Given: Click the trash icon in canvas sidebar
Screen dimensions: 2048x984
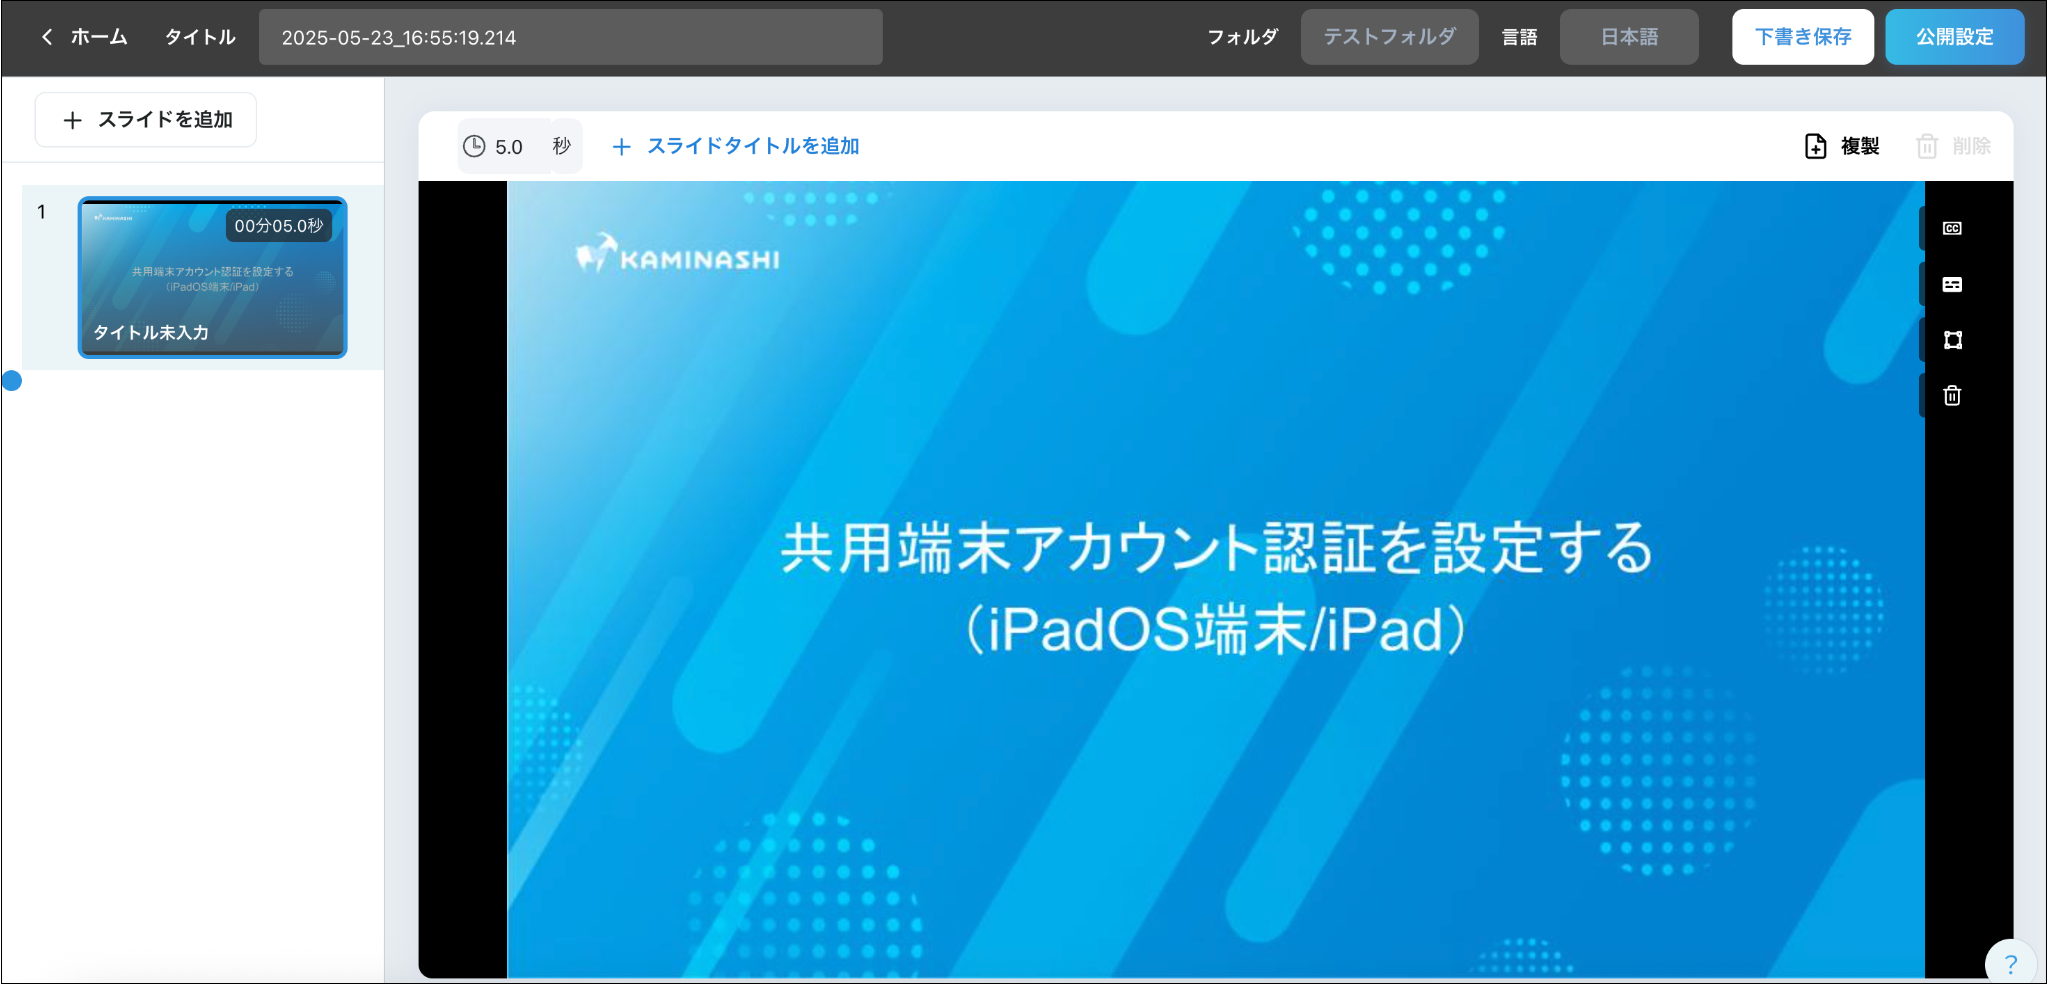Looking at the screenshot, I should (1952, 396).
